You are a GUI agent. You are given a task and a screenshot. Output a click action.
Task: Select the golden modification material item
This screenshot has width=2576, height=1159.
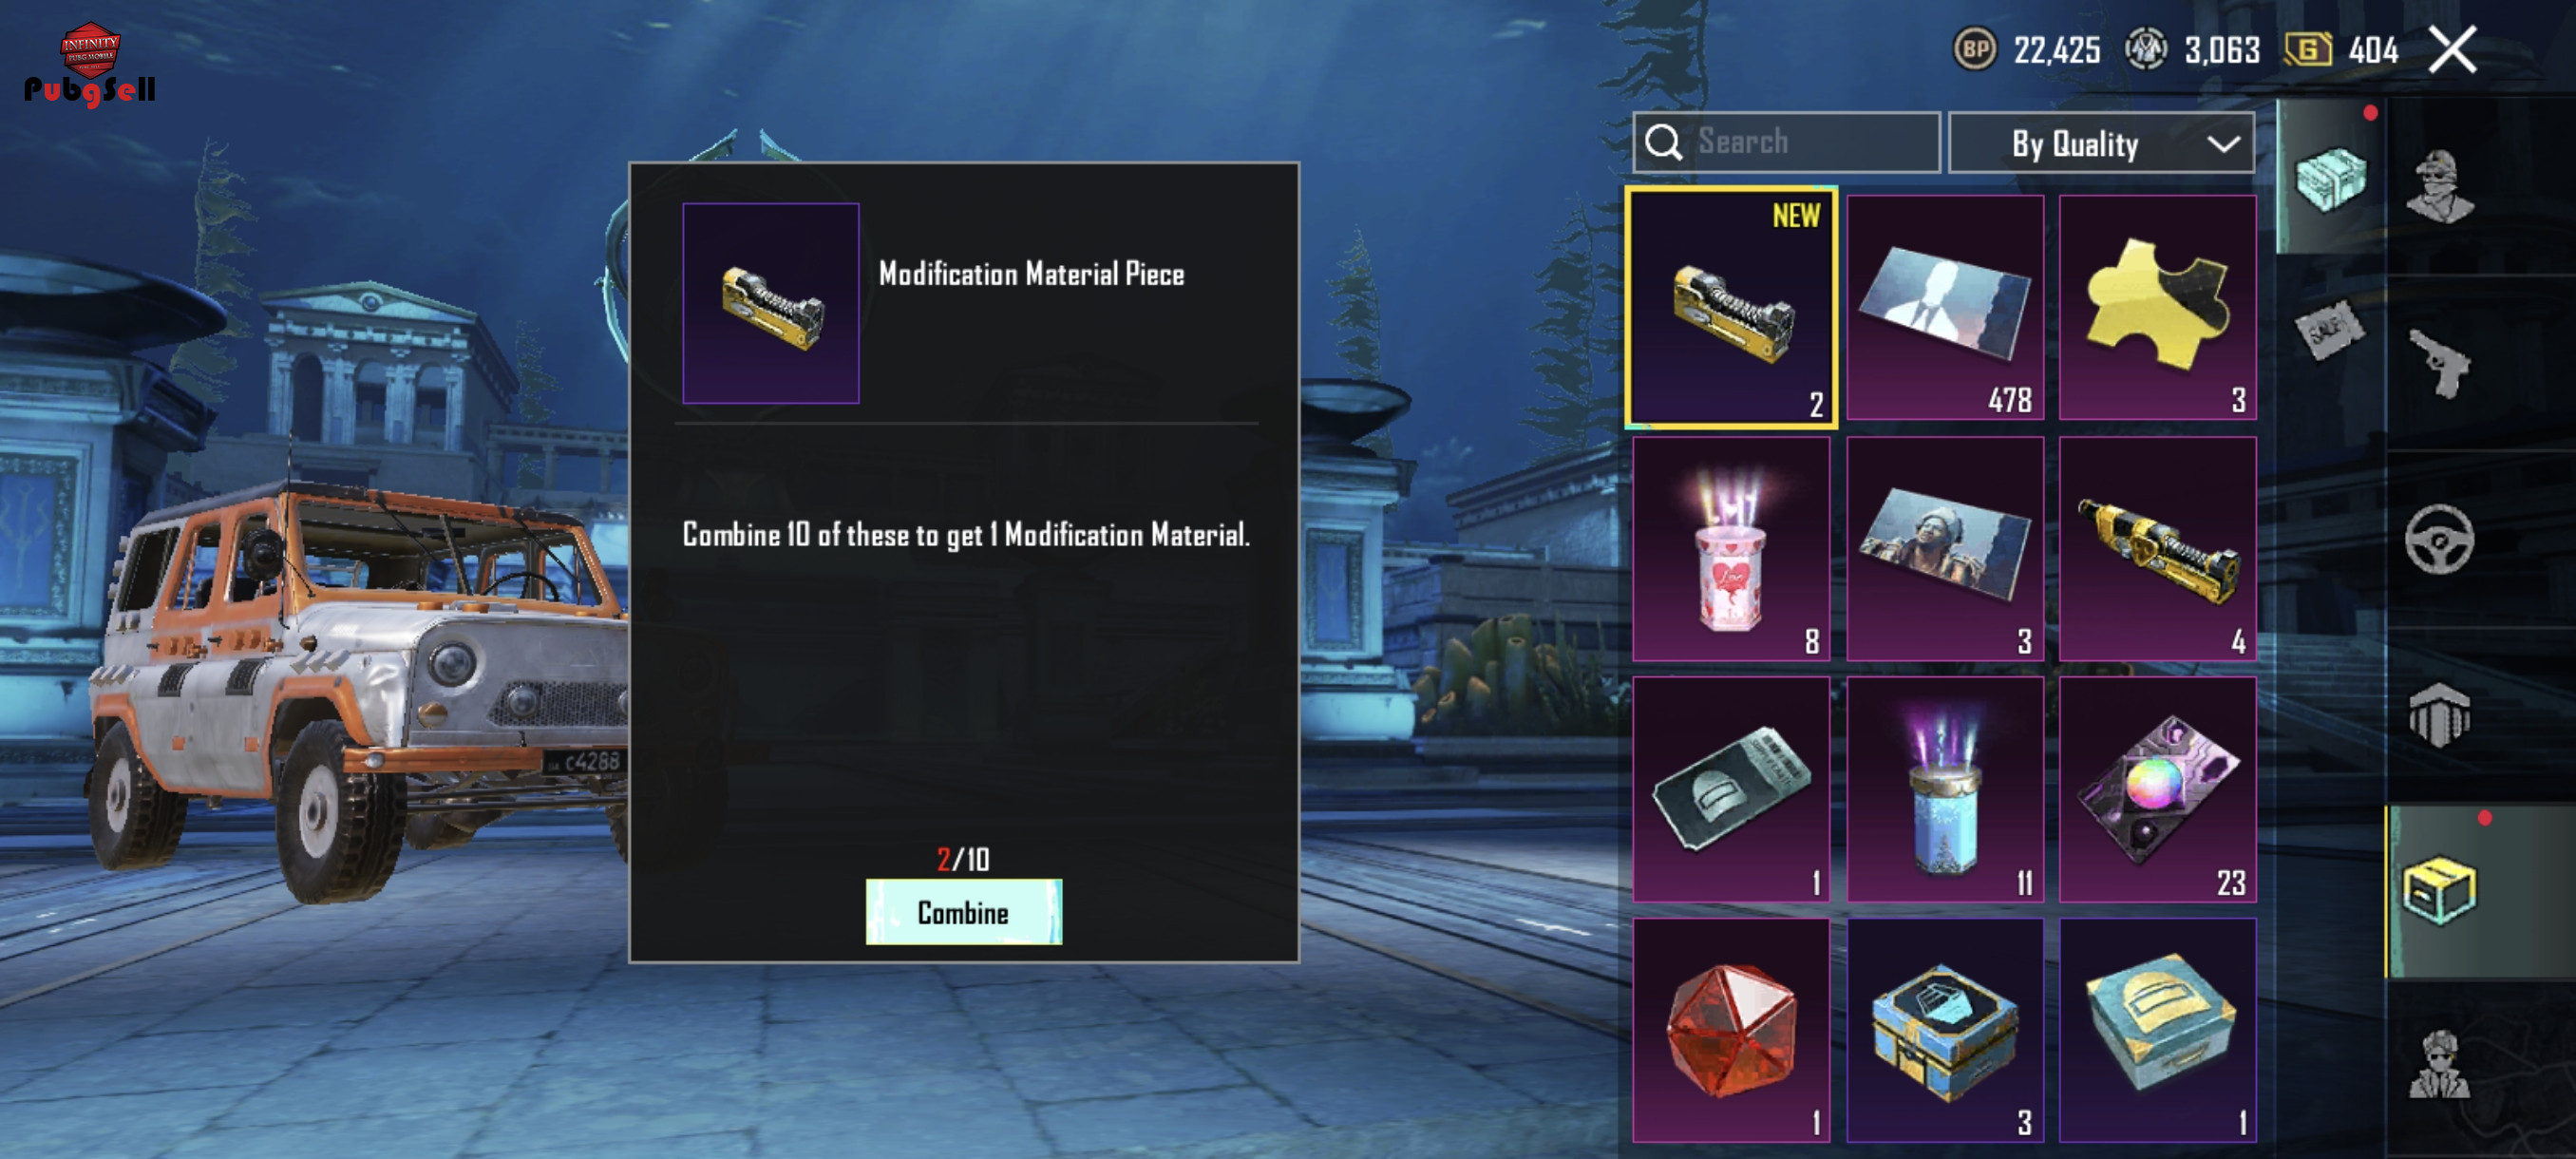pos(2157,549)
